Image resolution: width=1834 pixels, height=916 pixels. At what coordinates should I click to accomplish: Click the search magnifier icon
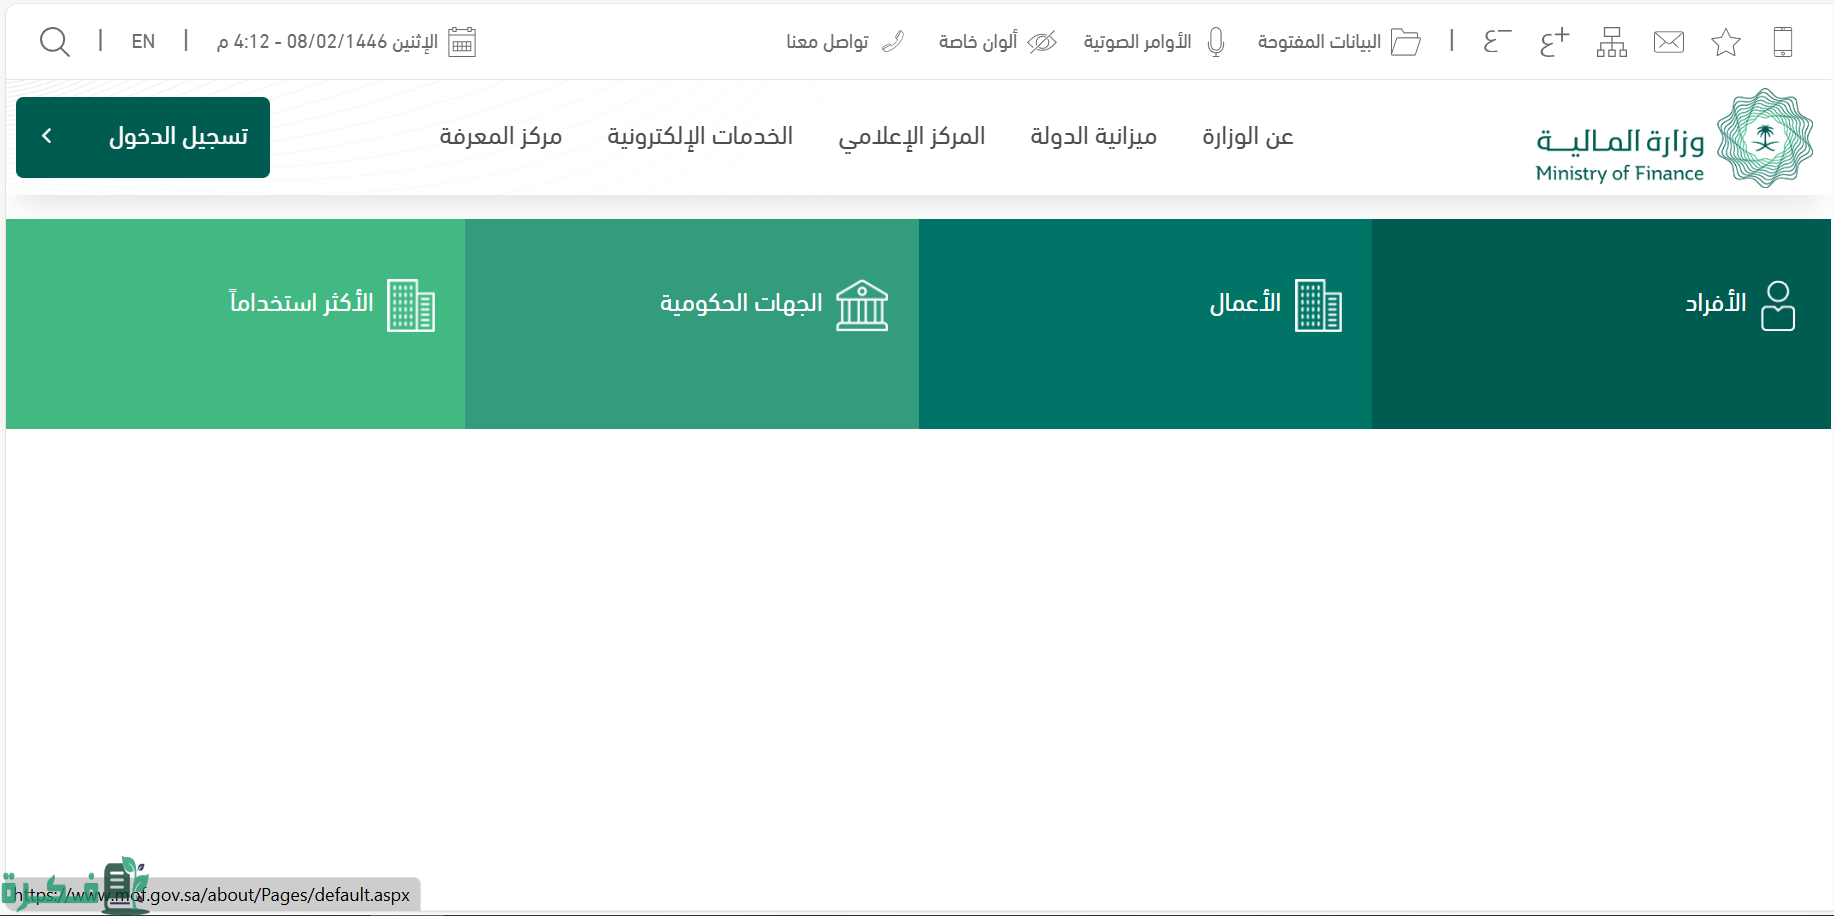pos(54,42)
